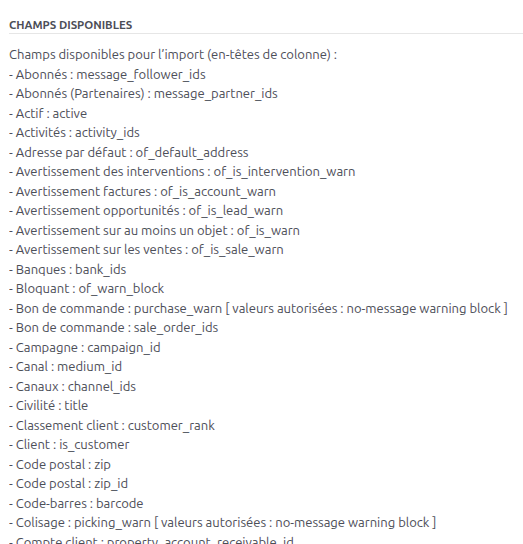Select the Campagne campaign_id entry

[x=85, y=348]
